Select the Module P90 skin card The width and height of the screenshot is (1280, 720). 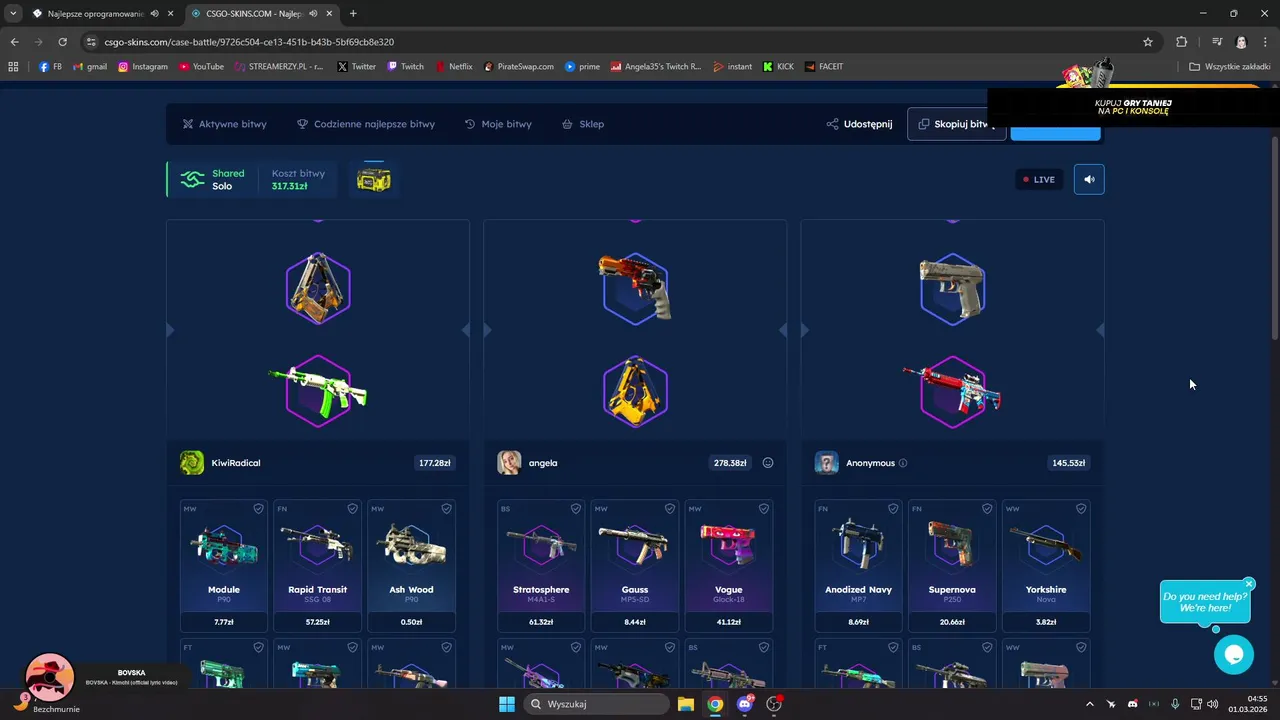pyautogui.click(x=224, y=565)
